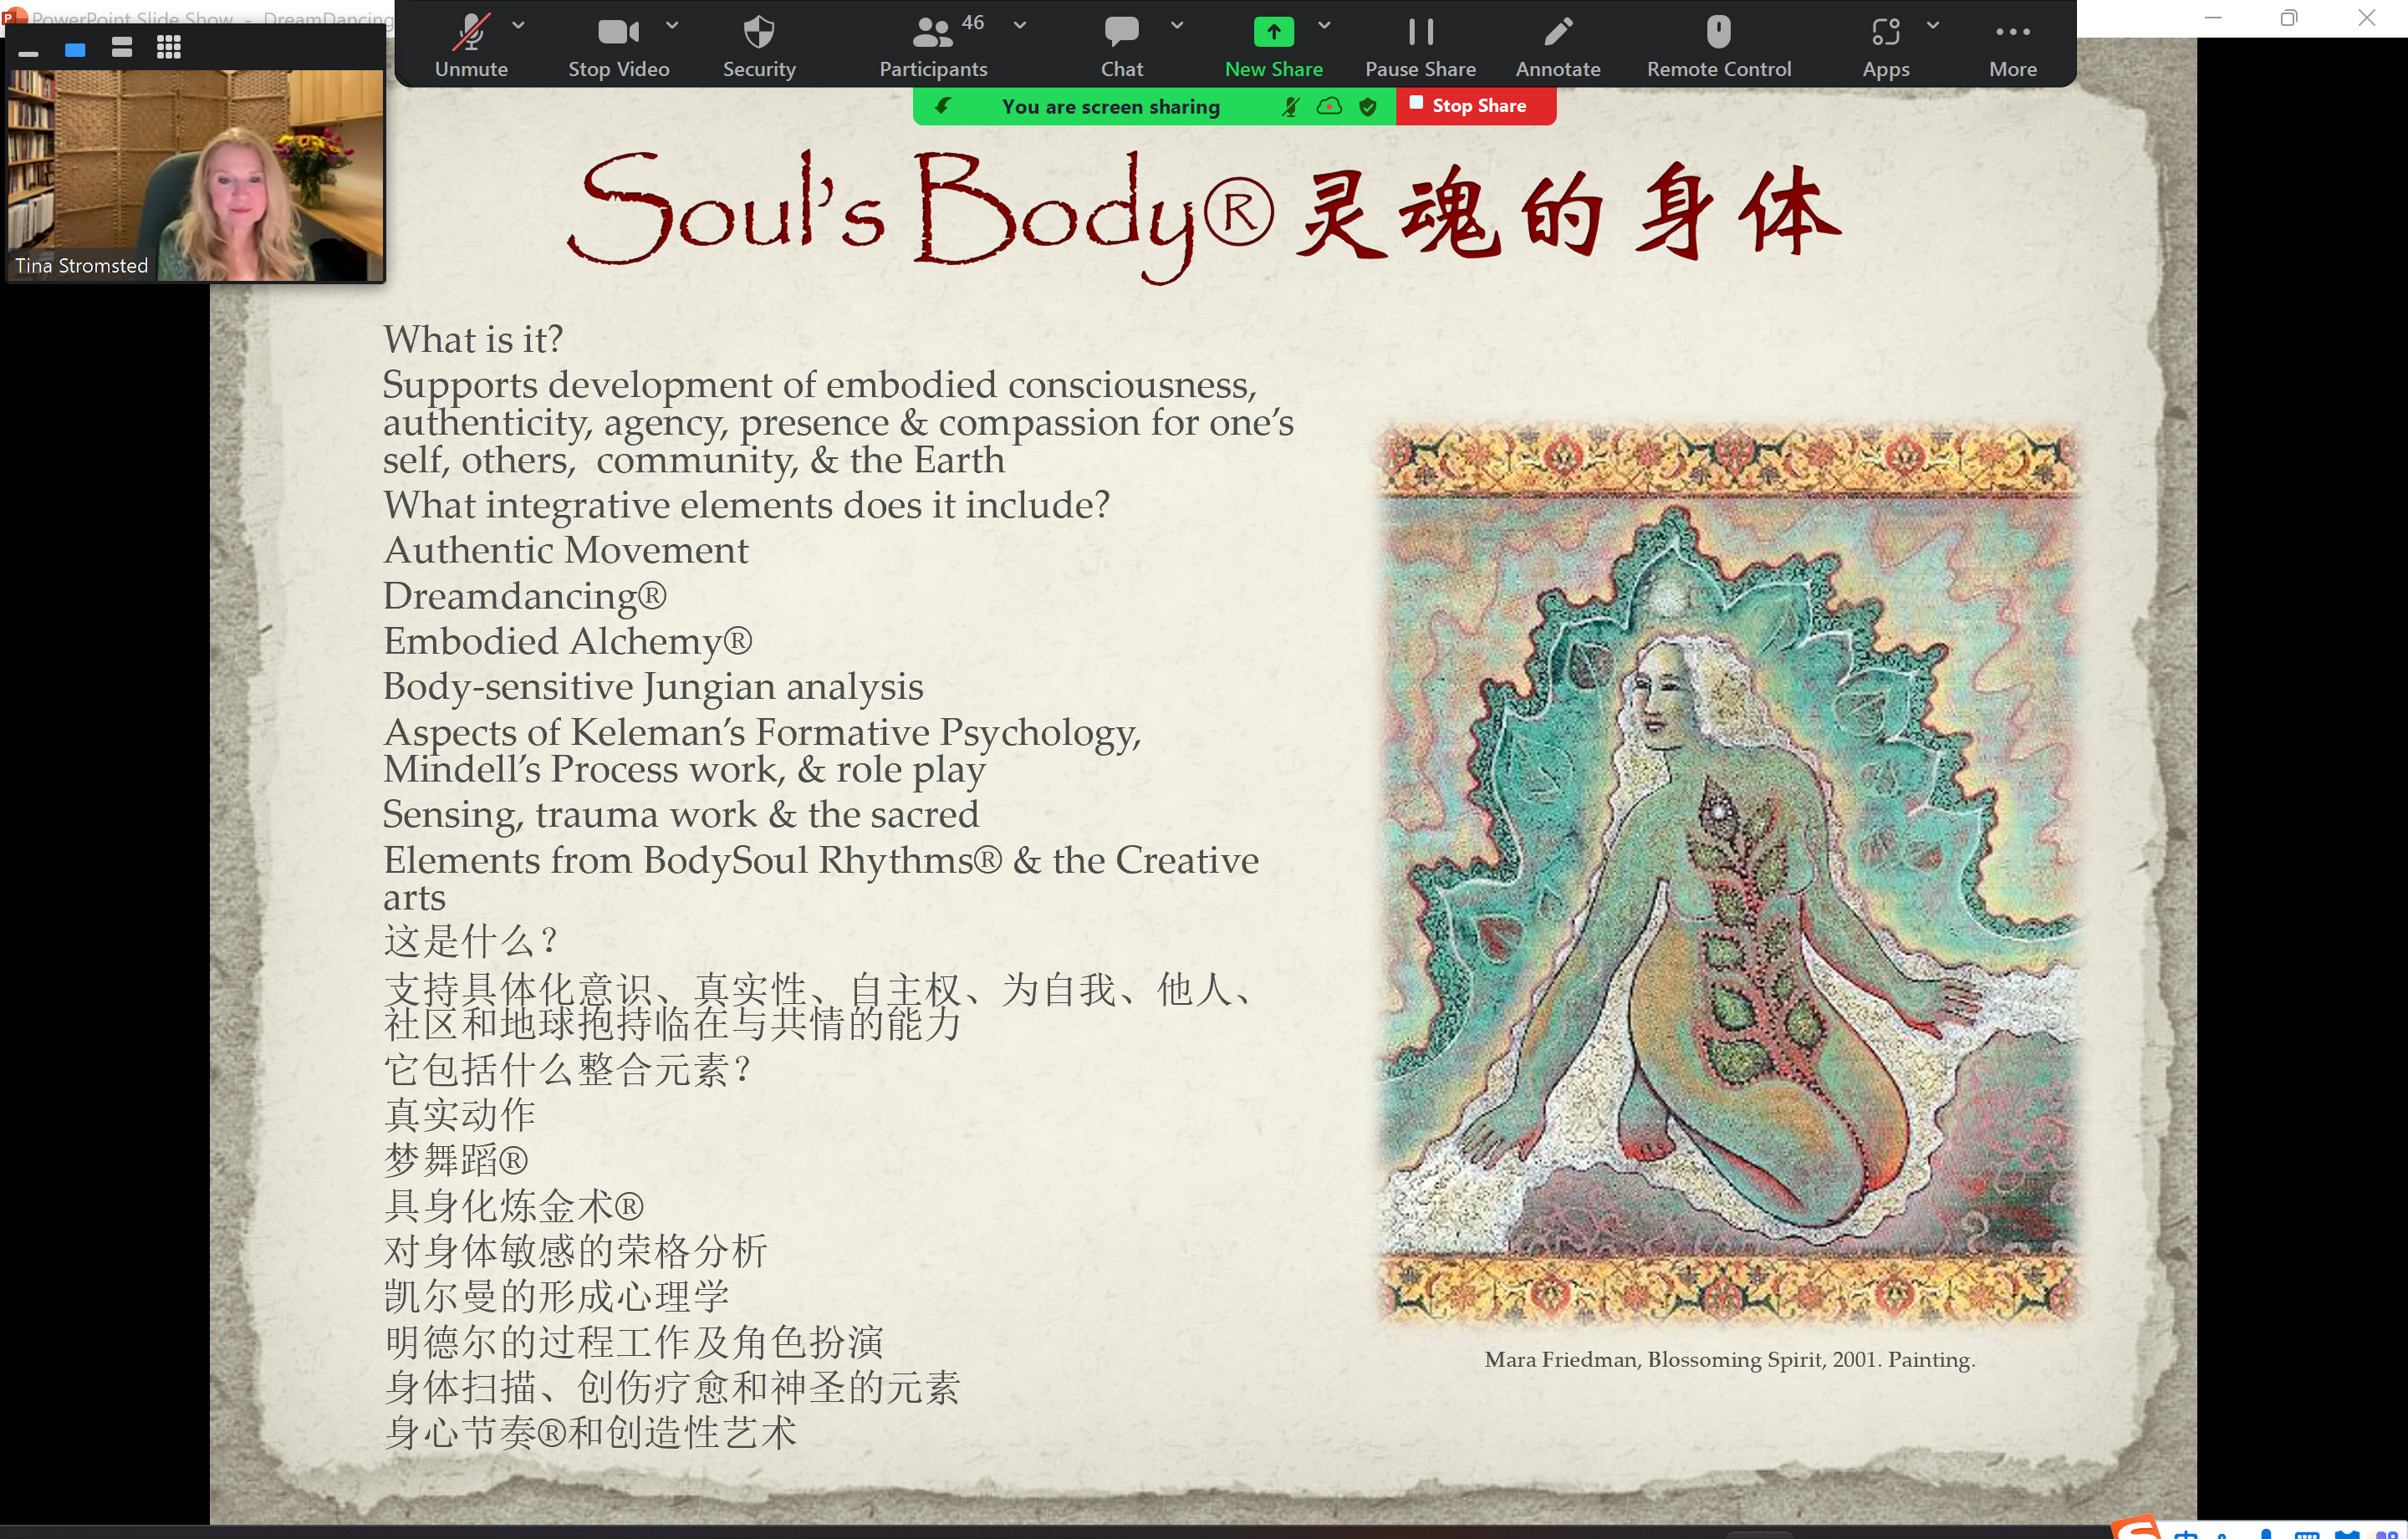Click 'Sensing, trauma work & the sacred' line
Screen dimensions: 2408x1539
[x=680, y=815]
